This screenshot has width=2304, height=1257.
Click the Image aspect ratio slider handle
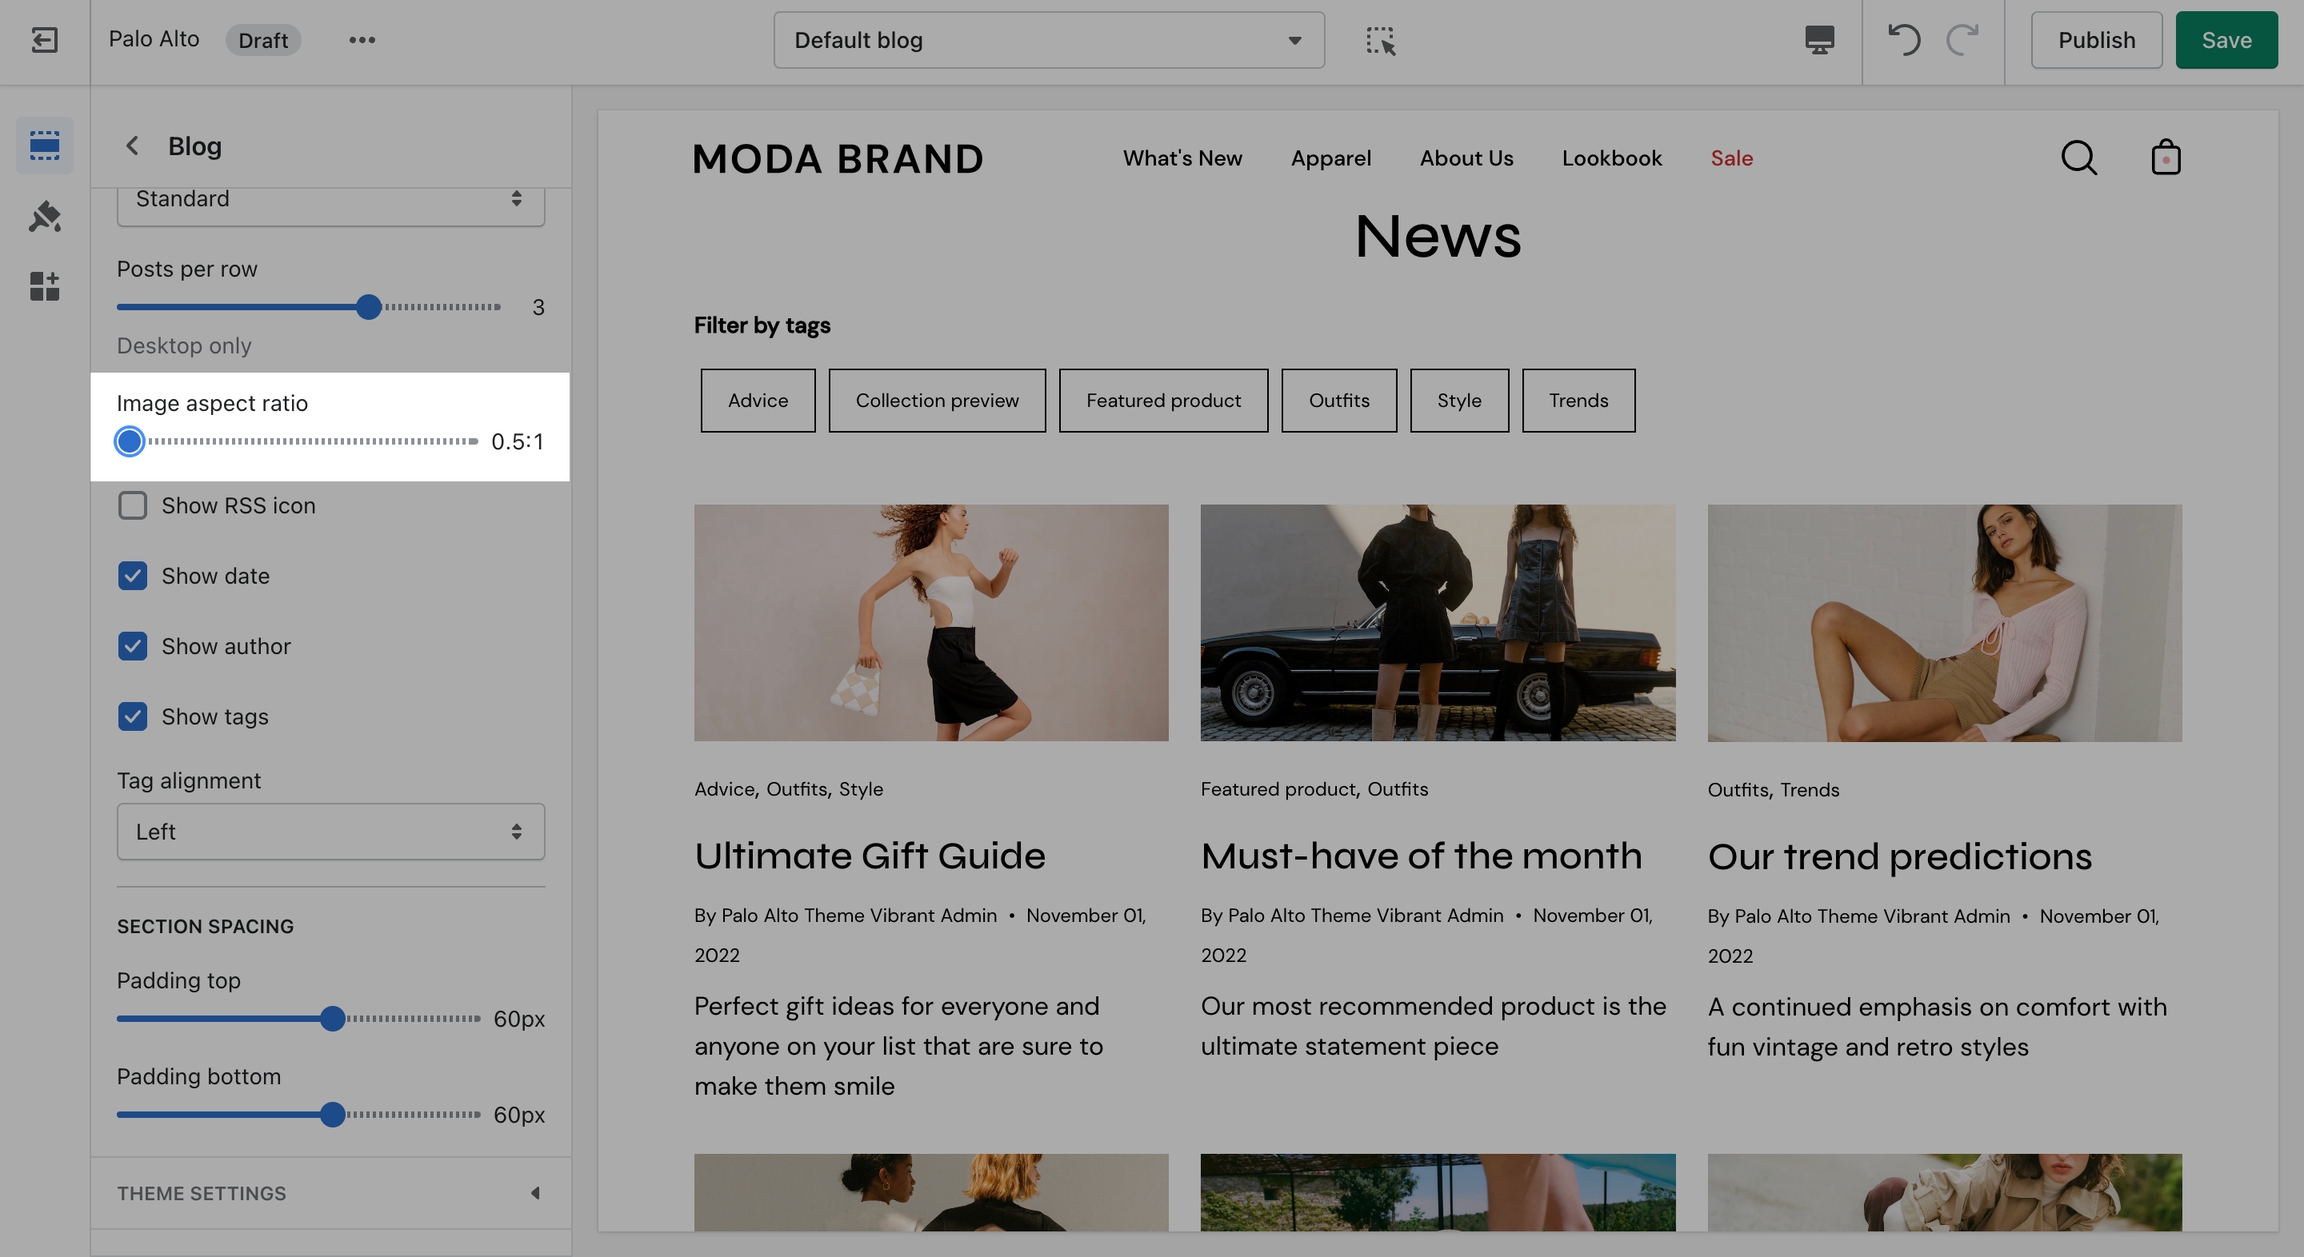click(129, 441)
